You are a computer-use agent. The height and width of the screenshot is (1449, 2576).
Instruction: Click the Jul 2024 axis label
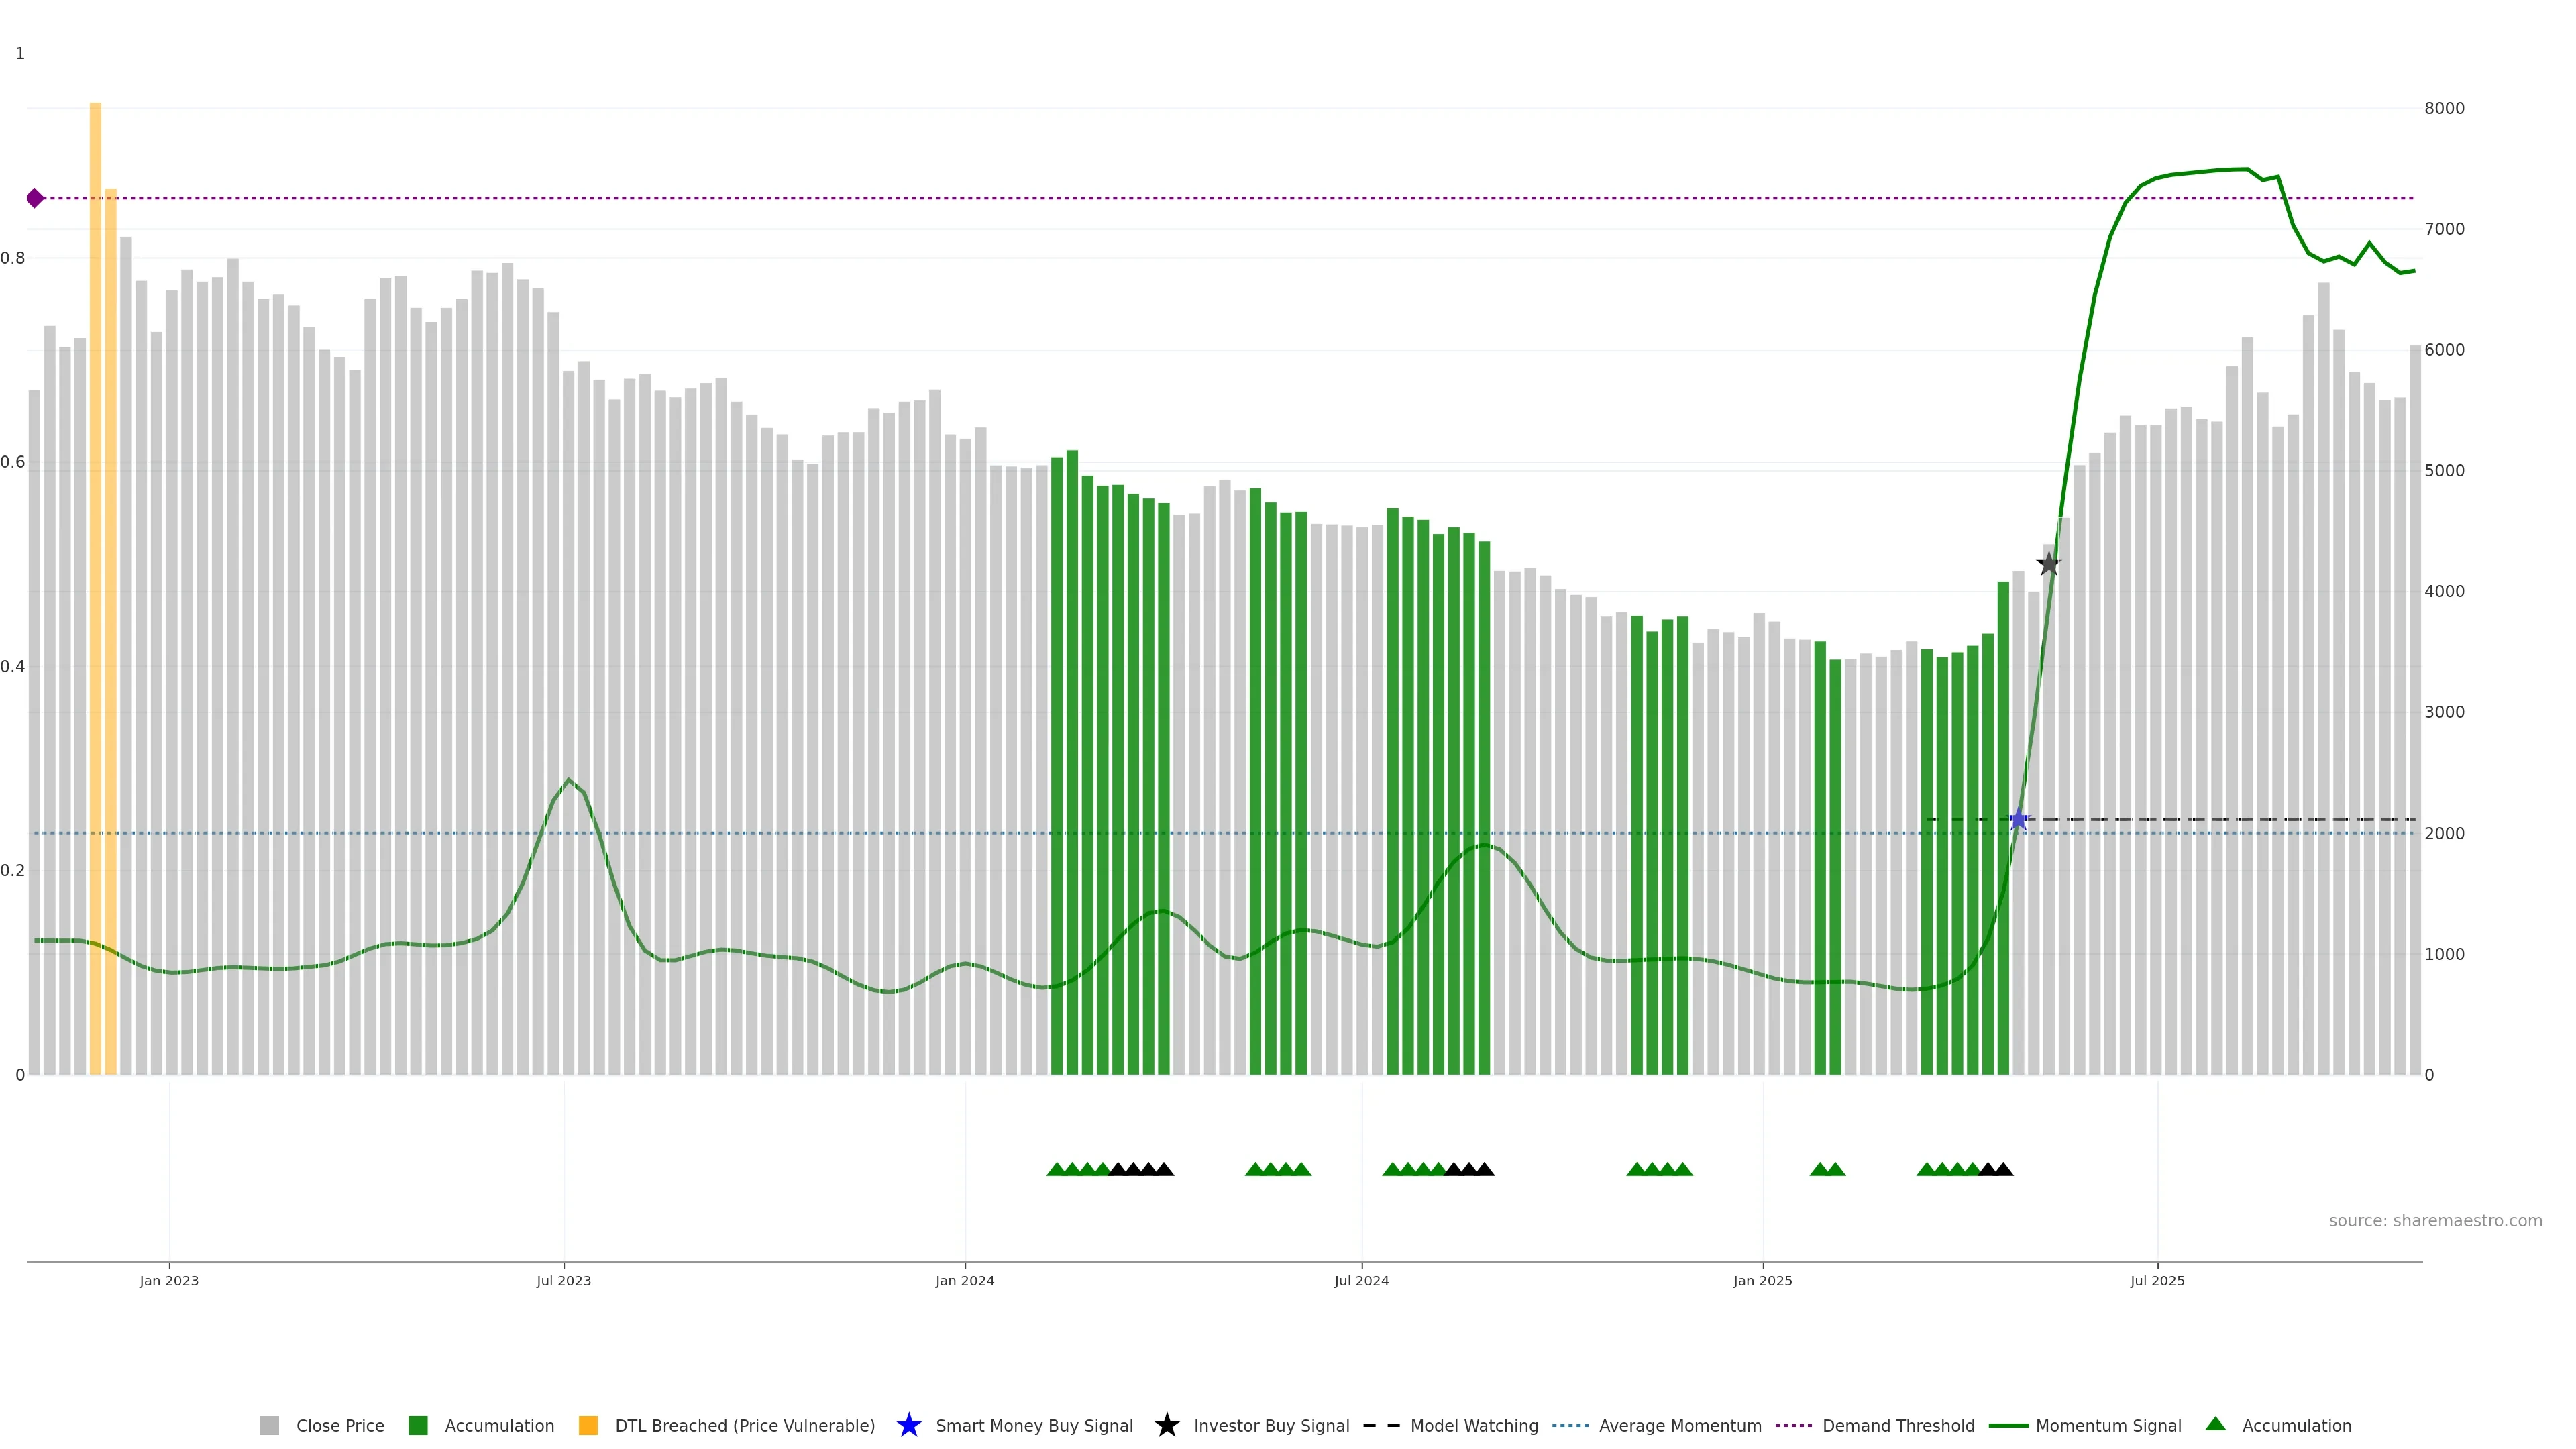(x=1361, y=1280)
